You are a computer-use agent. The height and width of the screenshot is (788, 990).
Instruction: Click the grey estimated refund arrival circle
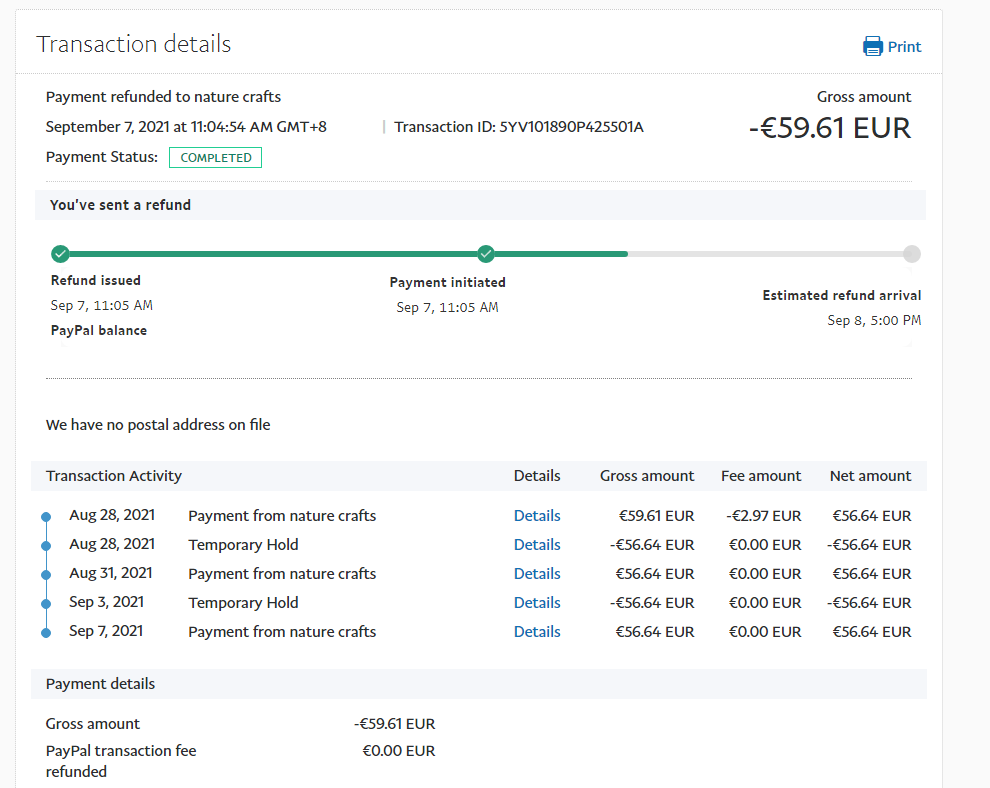tap(911, 253)
